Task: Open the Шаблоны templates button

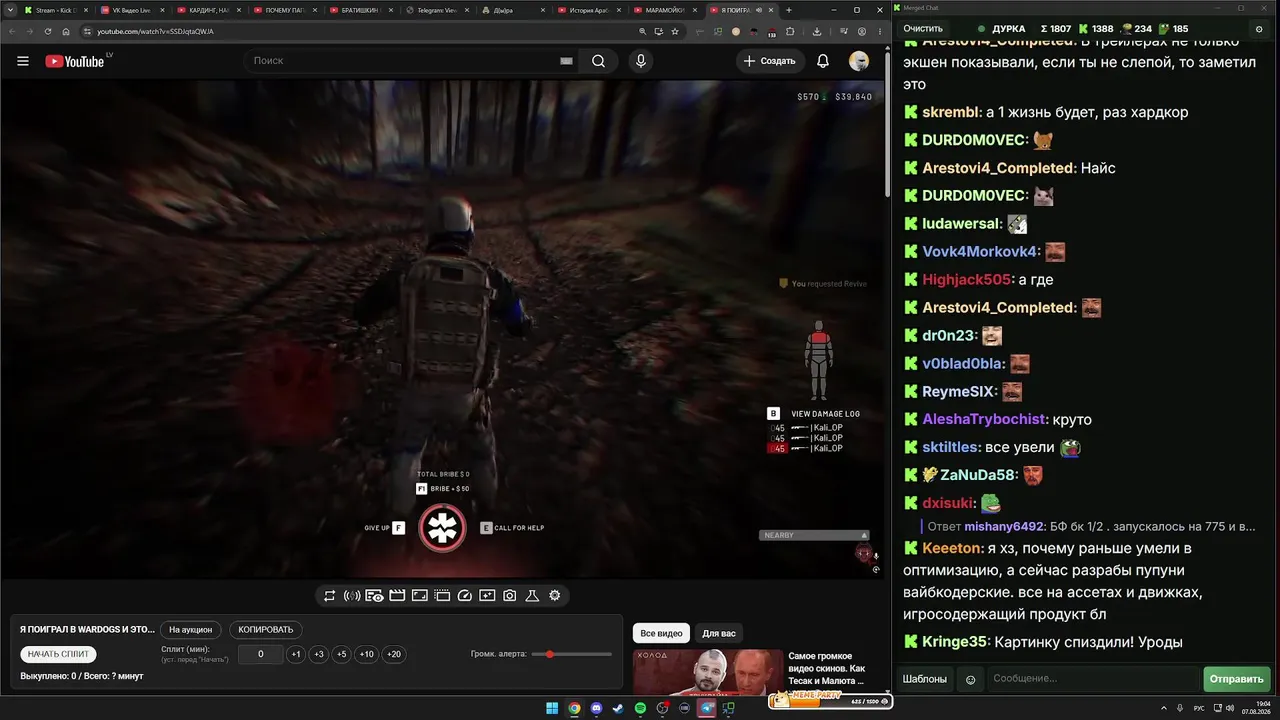Action: point(925,680)
